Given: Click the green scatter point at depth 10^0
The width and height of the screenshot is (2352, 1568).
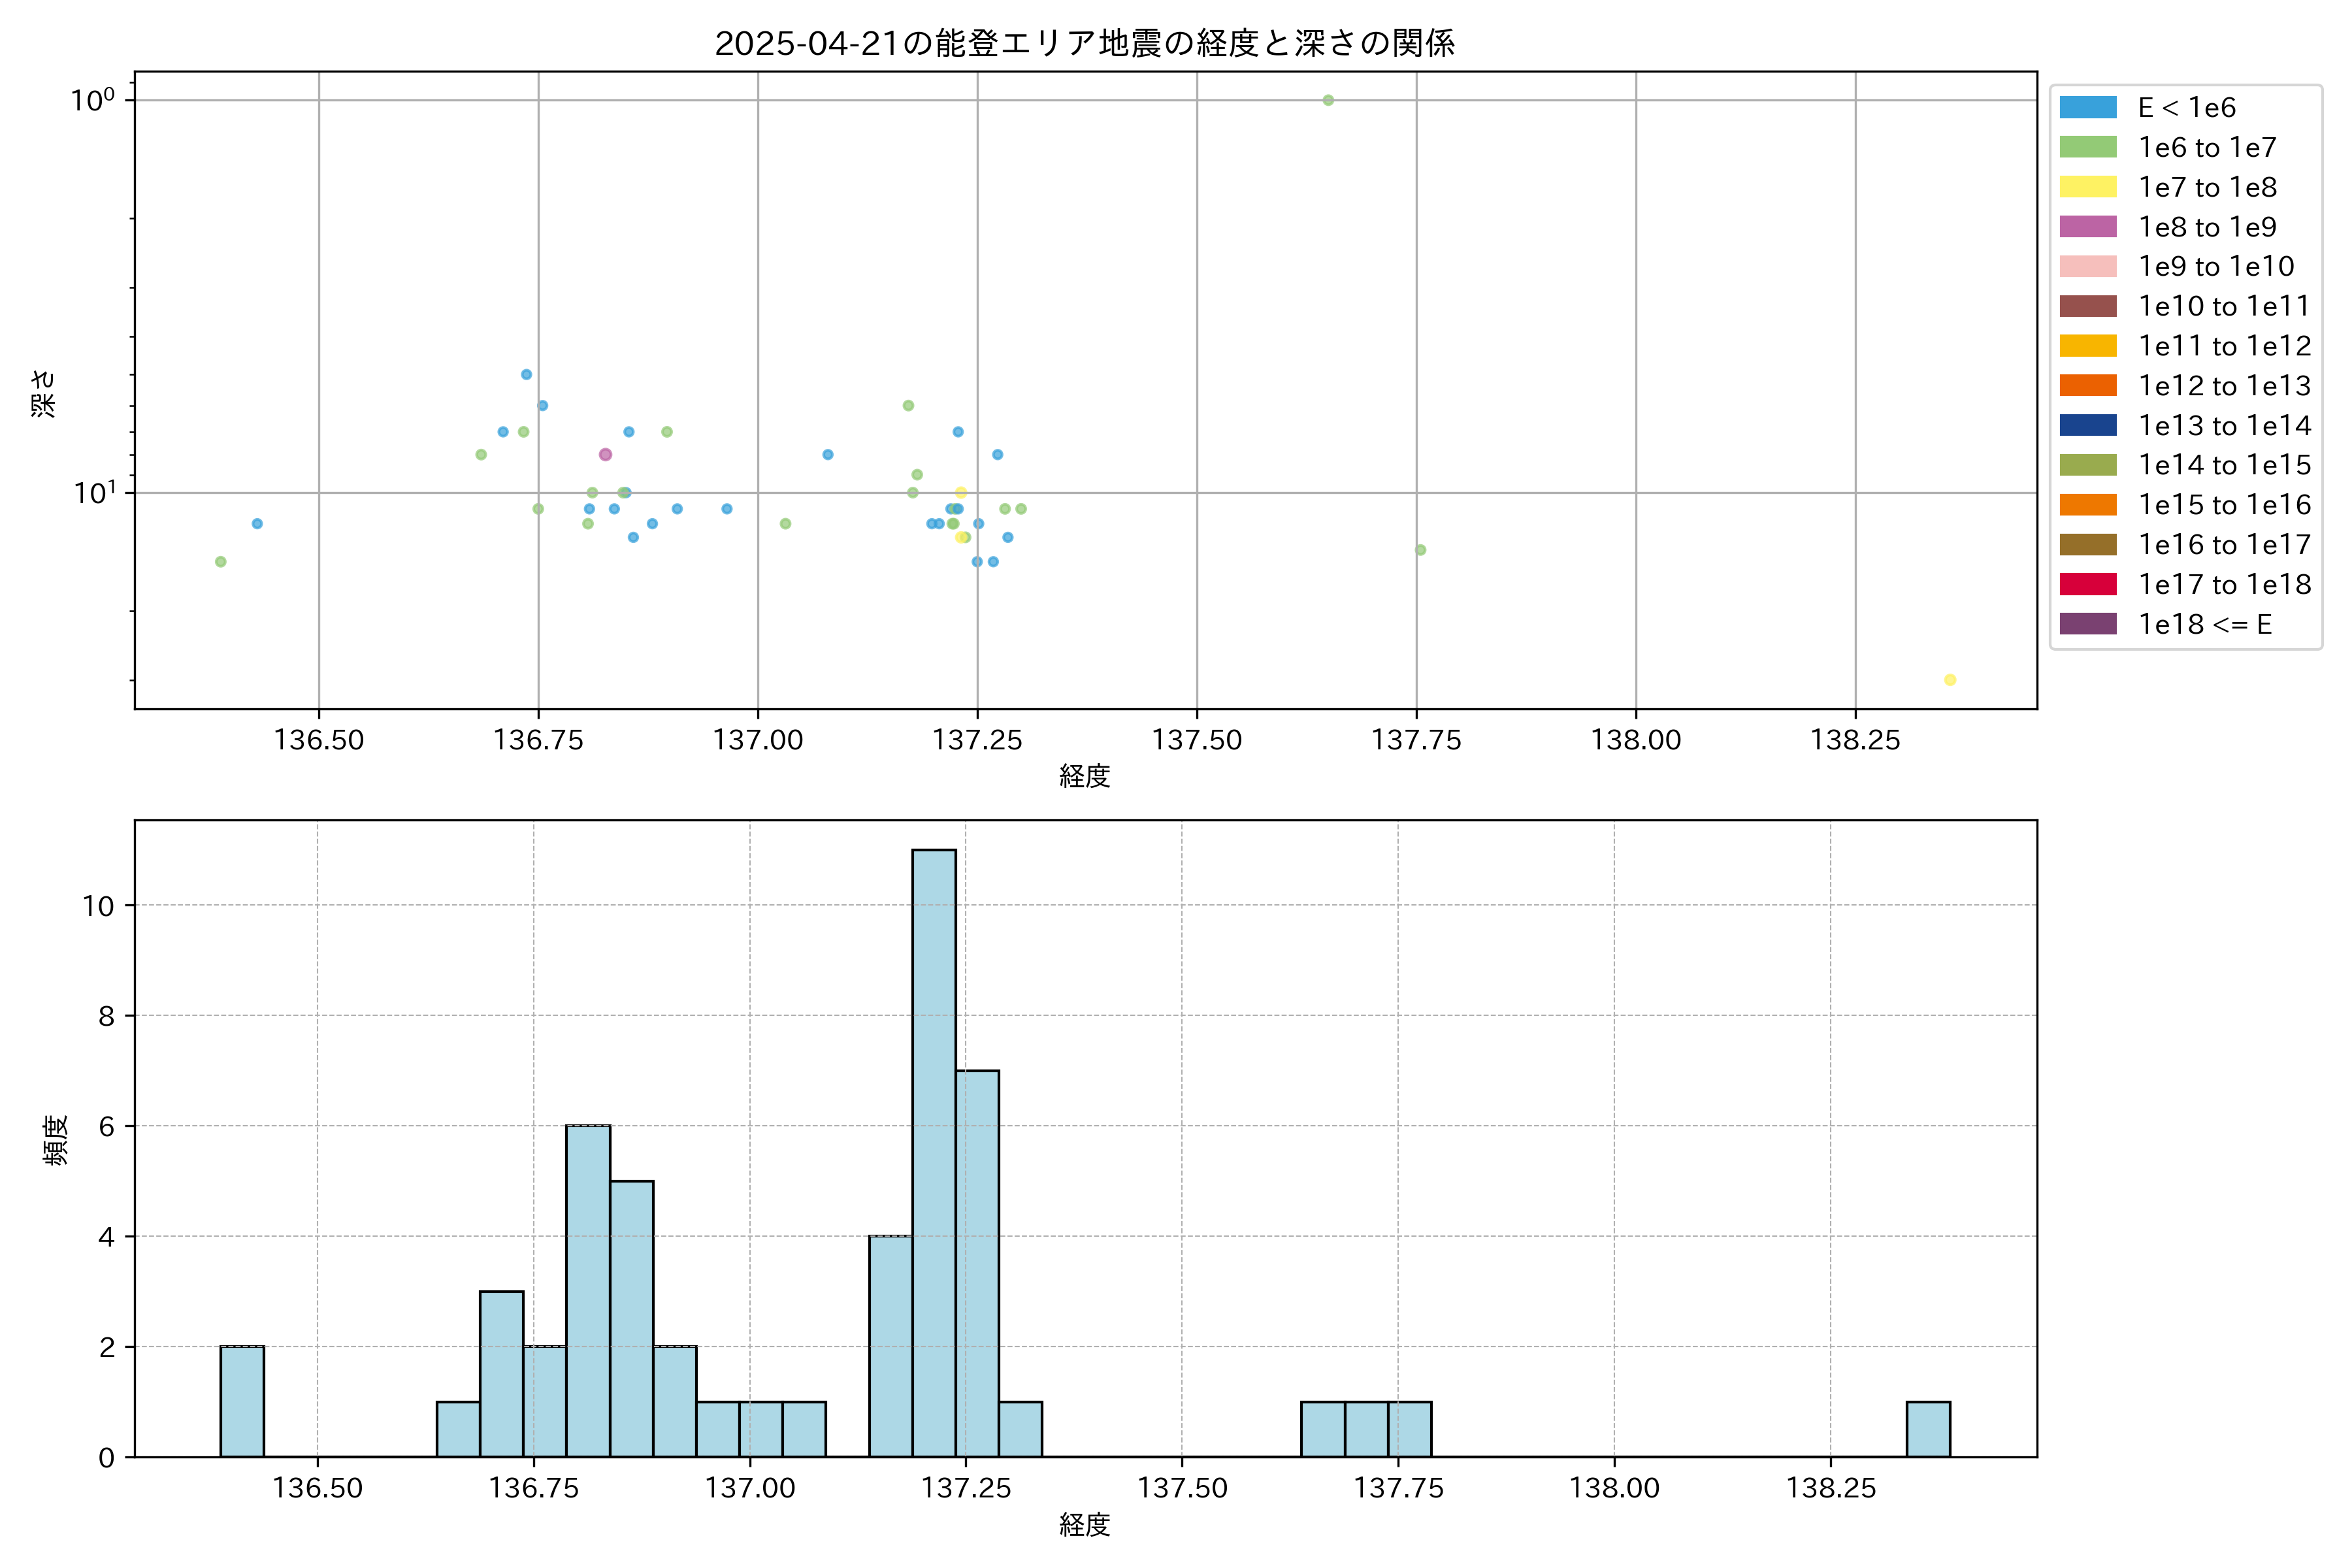Looking at the screenshot, I should pos(1328,100).
